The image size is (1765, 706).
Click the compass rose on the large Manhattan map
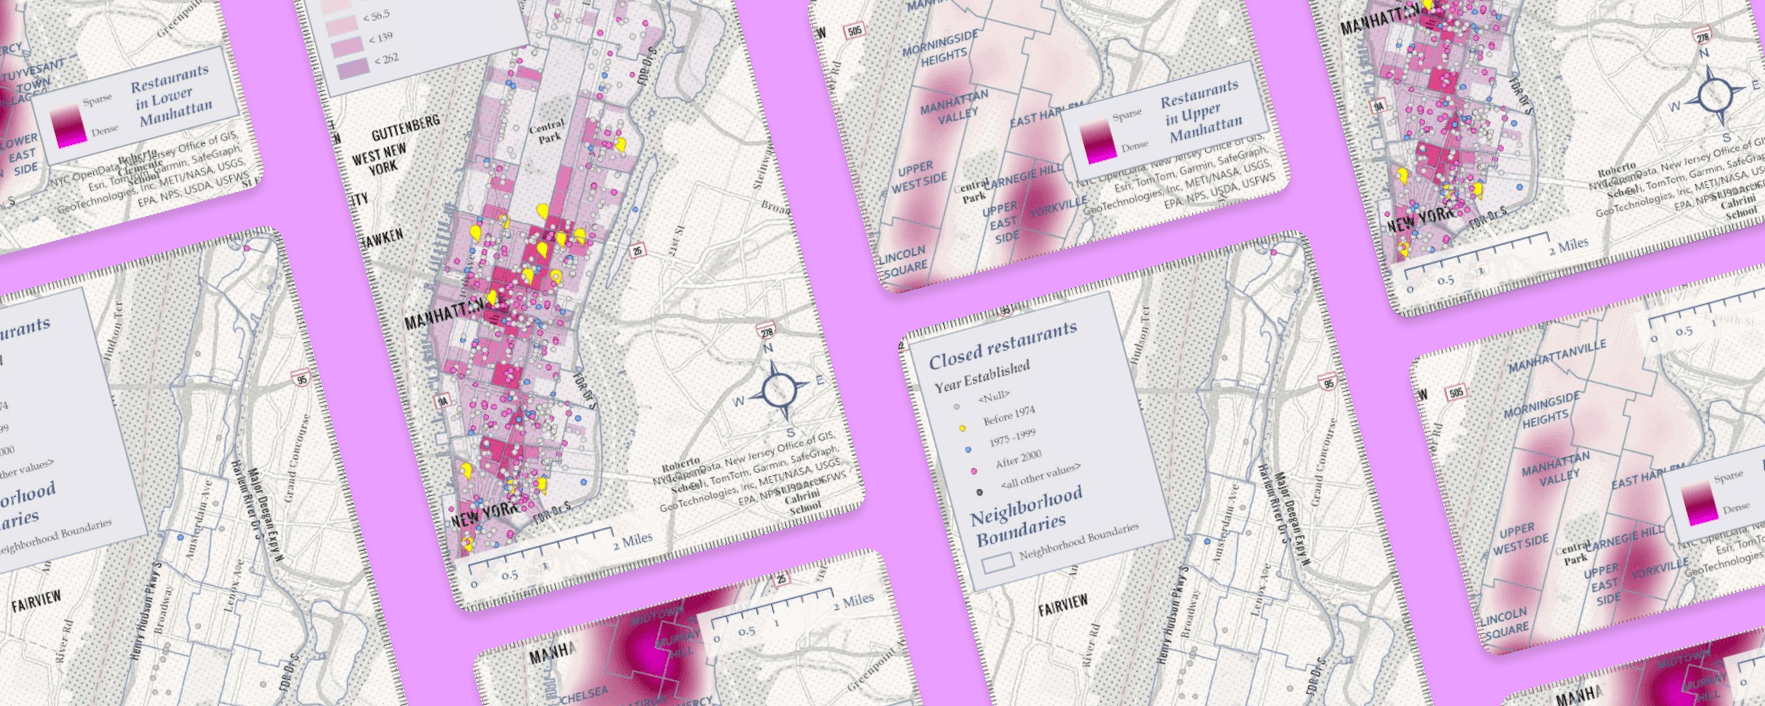781,389
